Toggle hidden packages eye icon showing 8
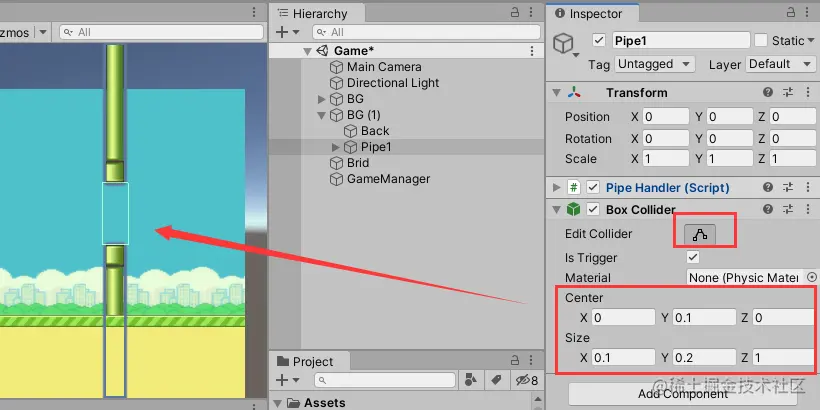Screen dimensions: 820x410 coord(527,380)
